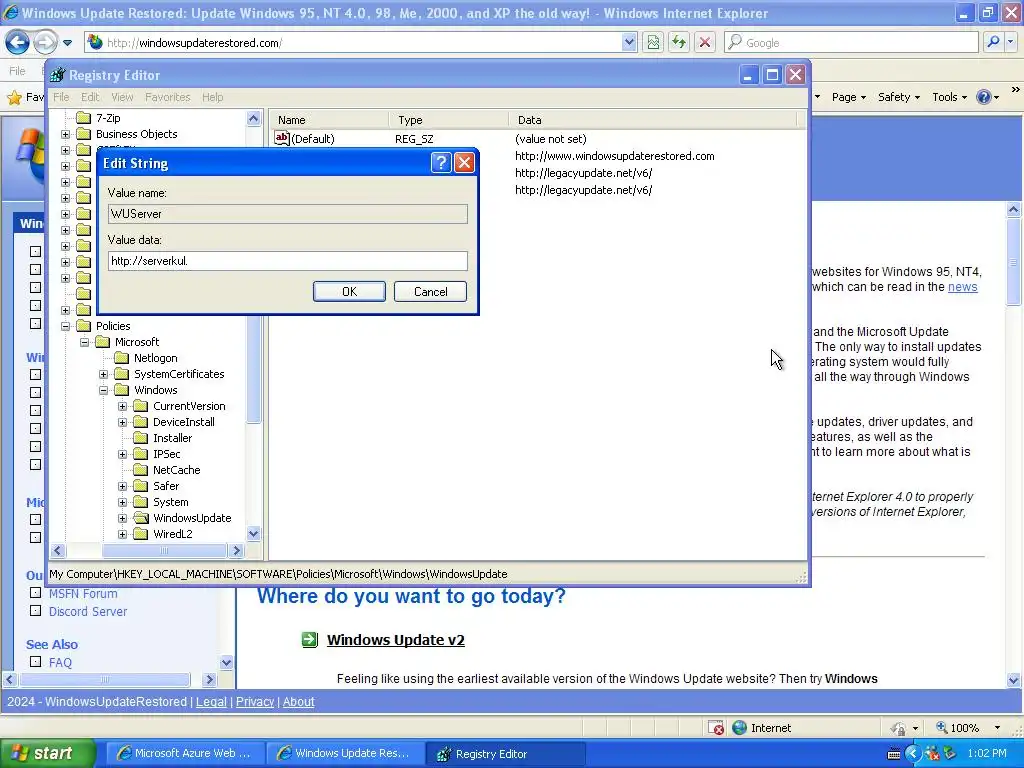
Task: Select the Installer folder icon
Action: [140, 438]
